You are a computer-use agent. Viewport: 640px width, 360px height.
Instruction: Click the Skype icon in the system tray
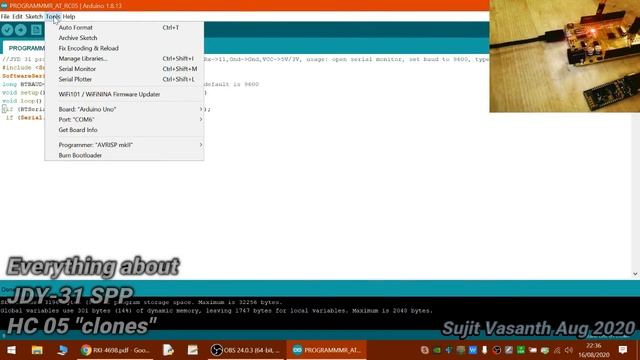pos(425,350)
